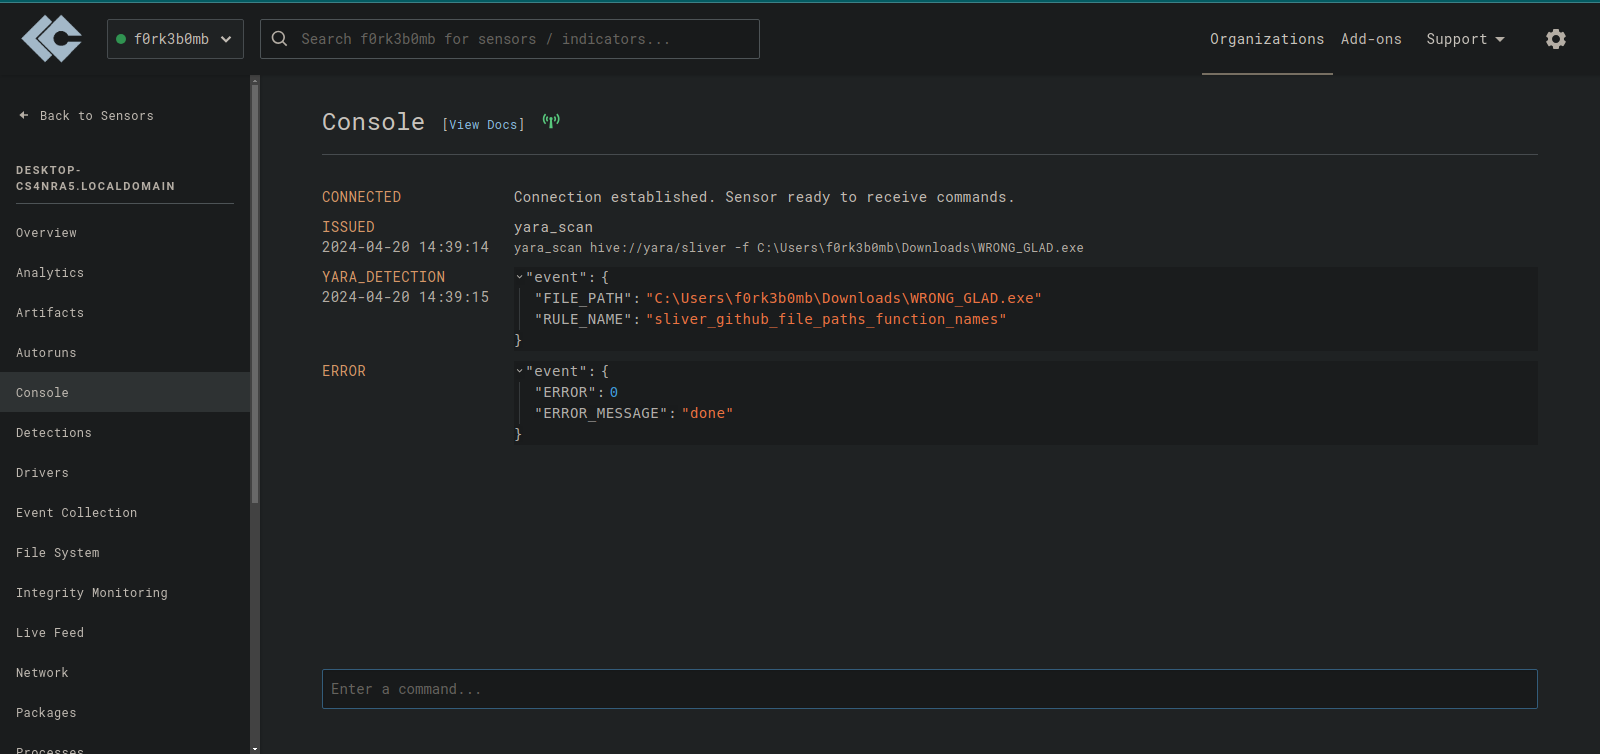Click the search magnifier icon
This screenshot has height=754, width=1600.
click(x=280, y=39)
